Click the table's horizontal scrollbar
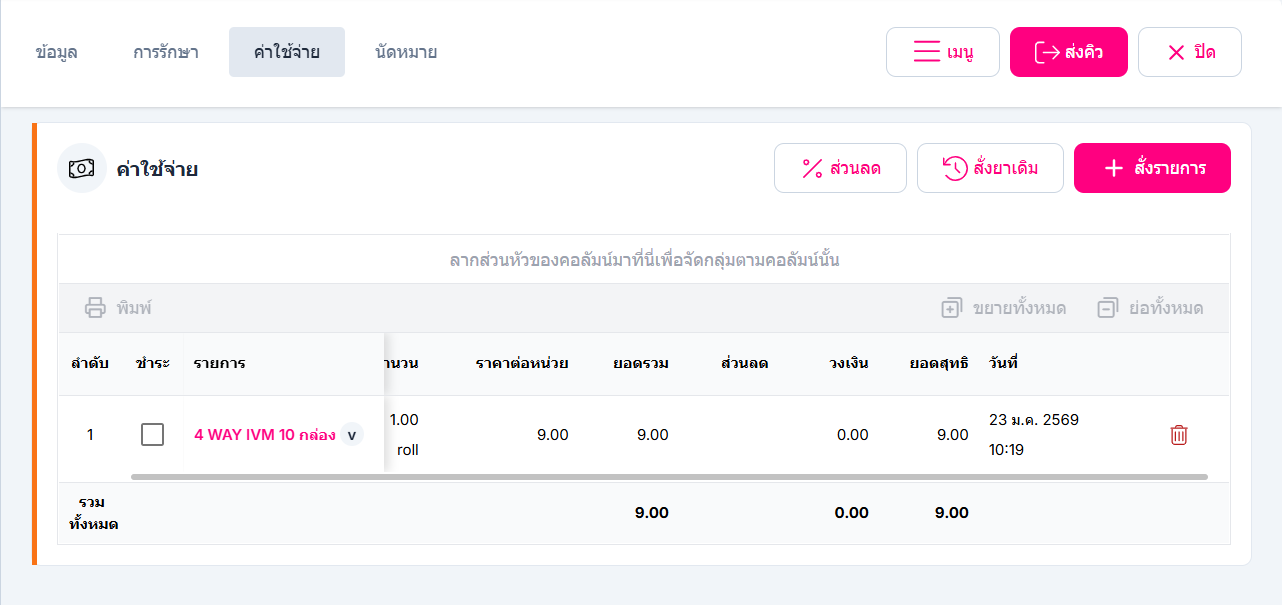 pyautogui.click(x=669, y=477)
